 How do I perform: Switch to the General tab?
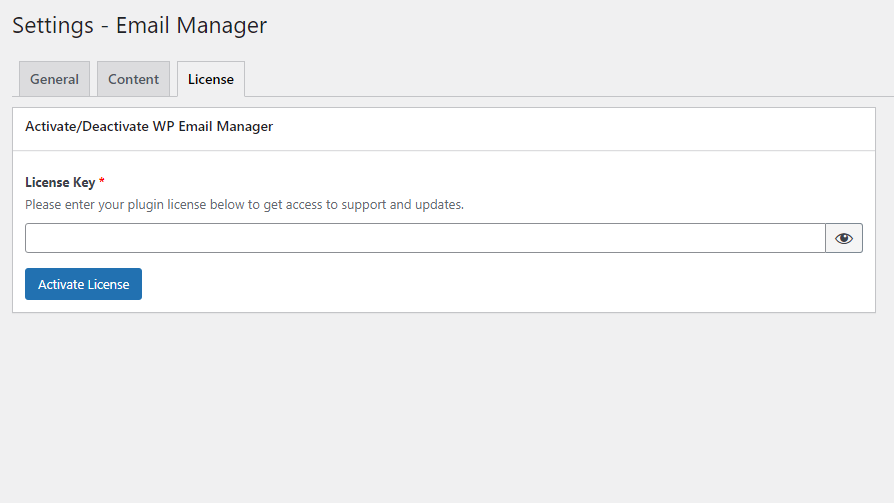click(x=54, y=79)
